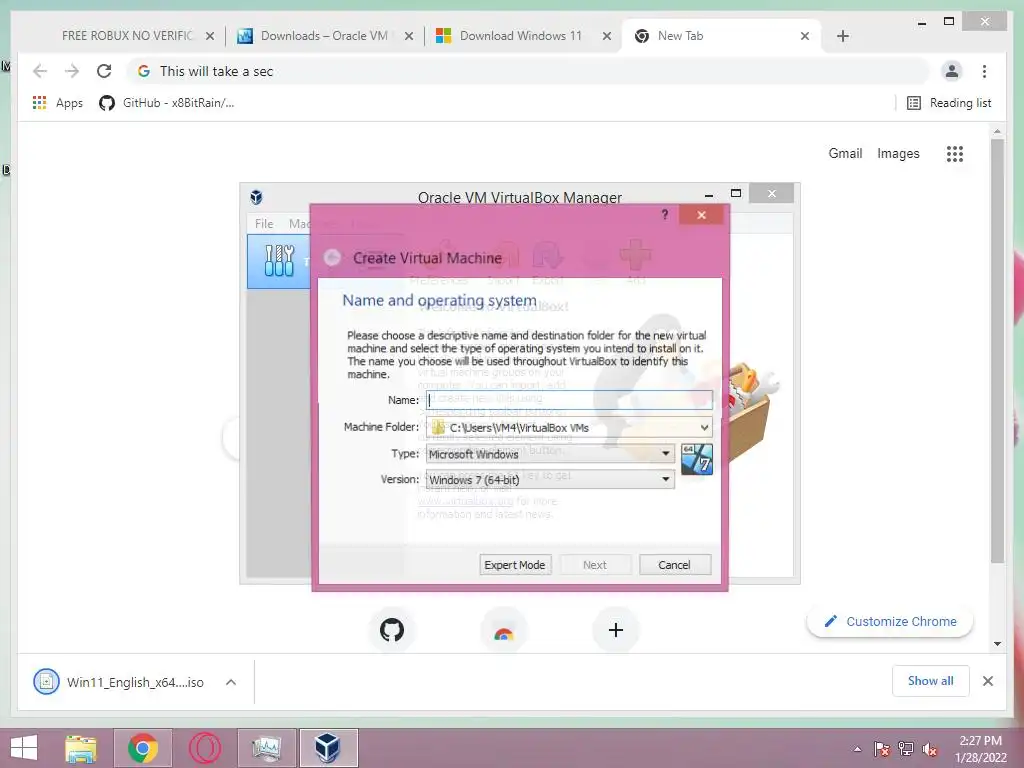Open the Chrome Web Store shortcut tile
1024x768 pixels.
point(504,630)
